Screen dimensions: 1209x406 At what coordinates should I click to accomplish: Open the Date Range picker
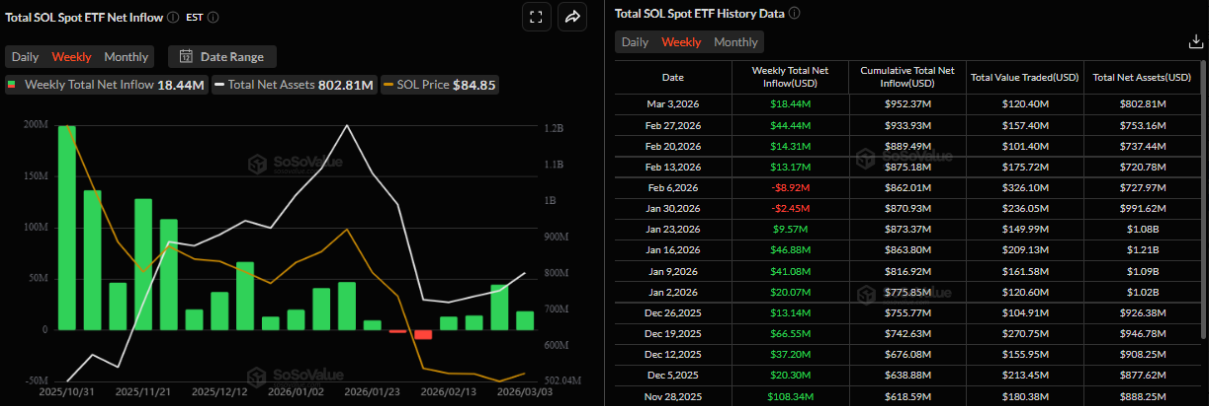222,57
